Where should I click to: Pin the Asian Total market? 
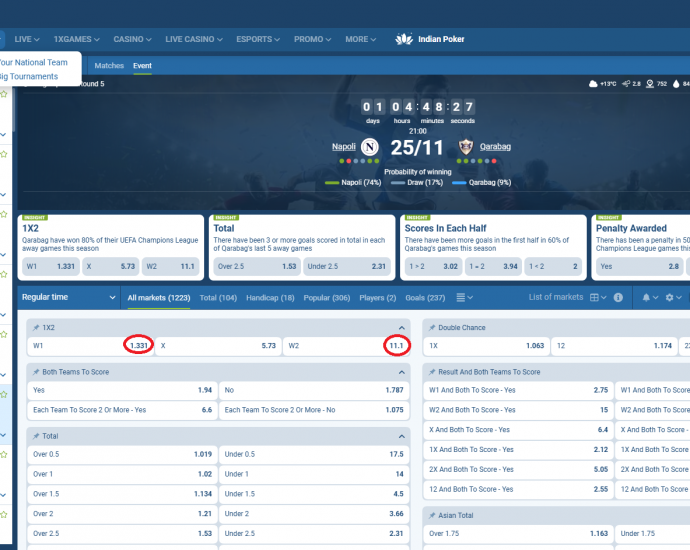432,515
